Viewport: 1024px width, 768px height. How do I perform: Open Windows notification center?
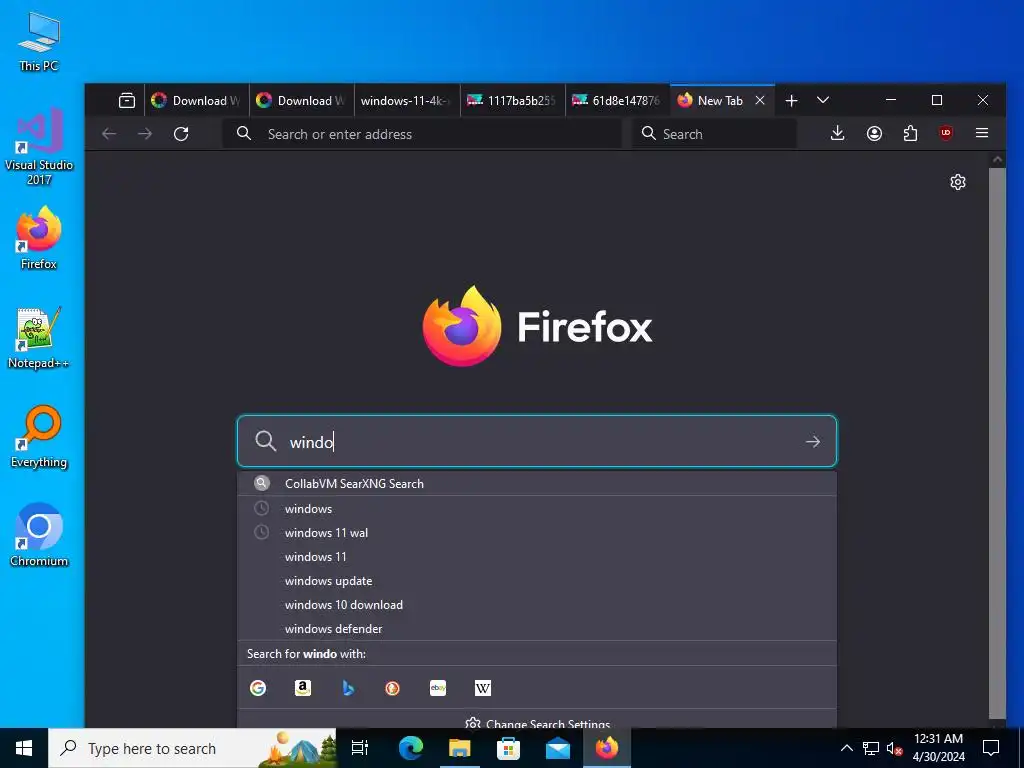(x=991, y=748)
